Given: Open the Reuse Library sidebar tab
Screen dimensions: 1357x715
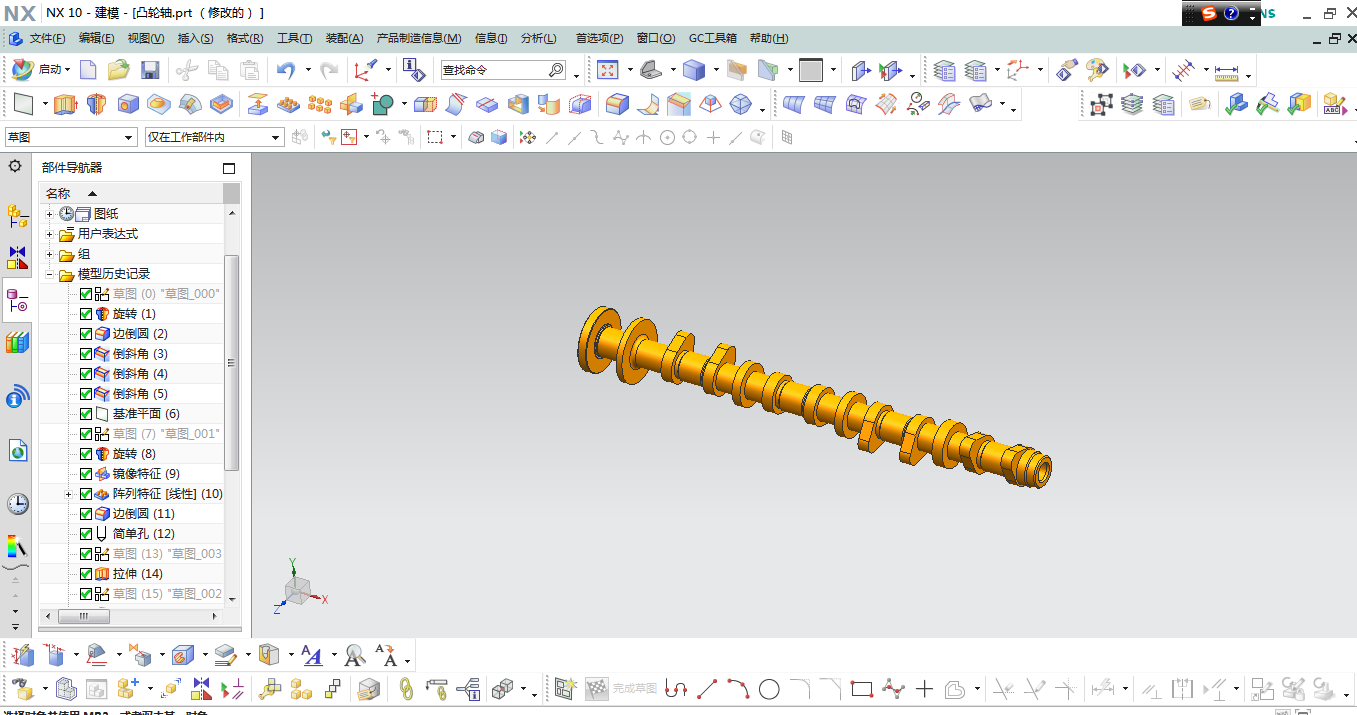Looking at the screenshot, I should [x=17, y=343].
